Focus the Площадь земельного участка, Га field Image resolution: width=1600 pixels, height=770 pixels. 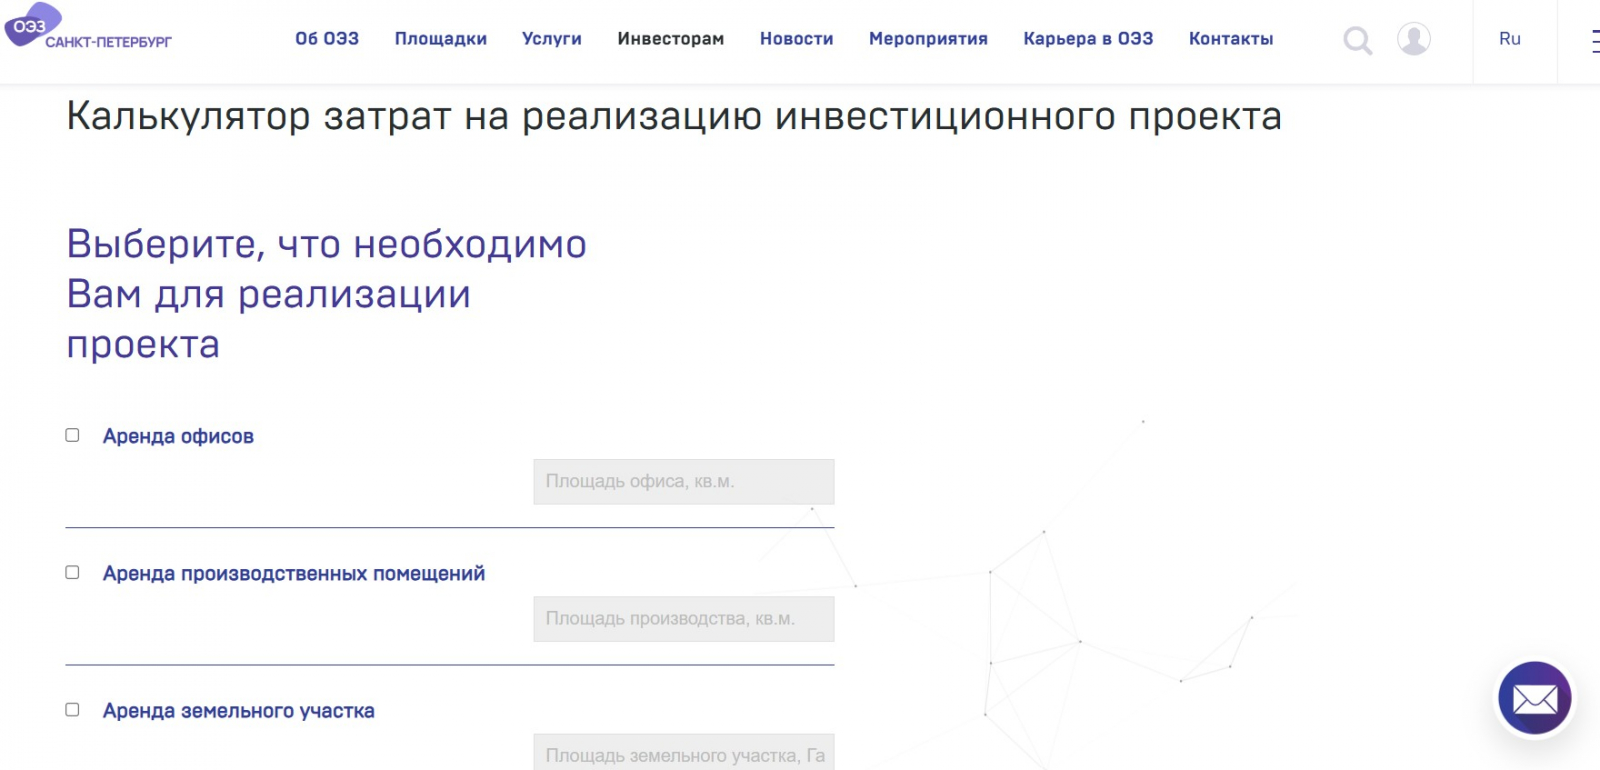tap(684, 753)
